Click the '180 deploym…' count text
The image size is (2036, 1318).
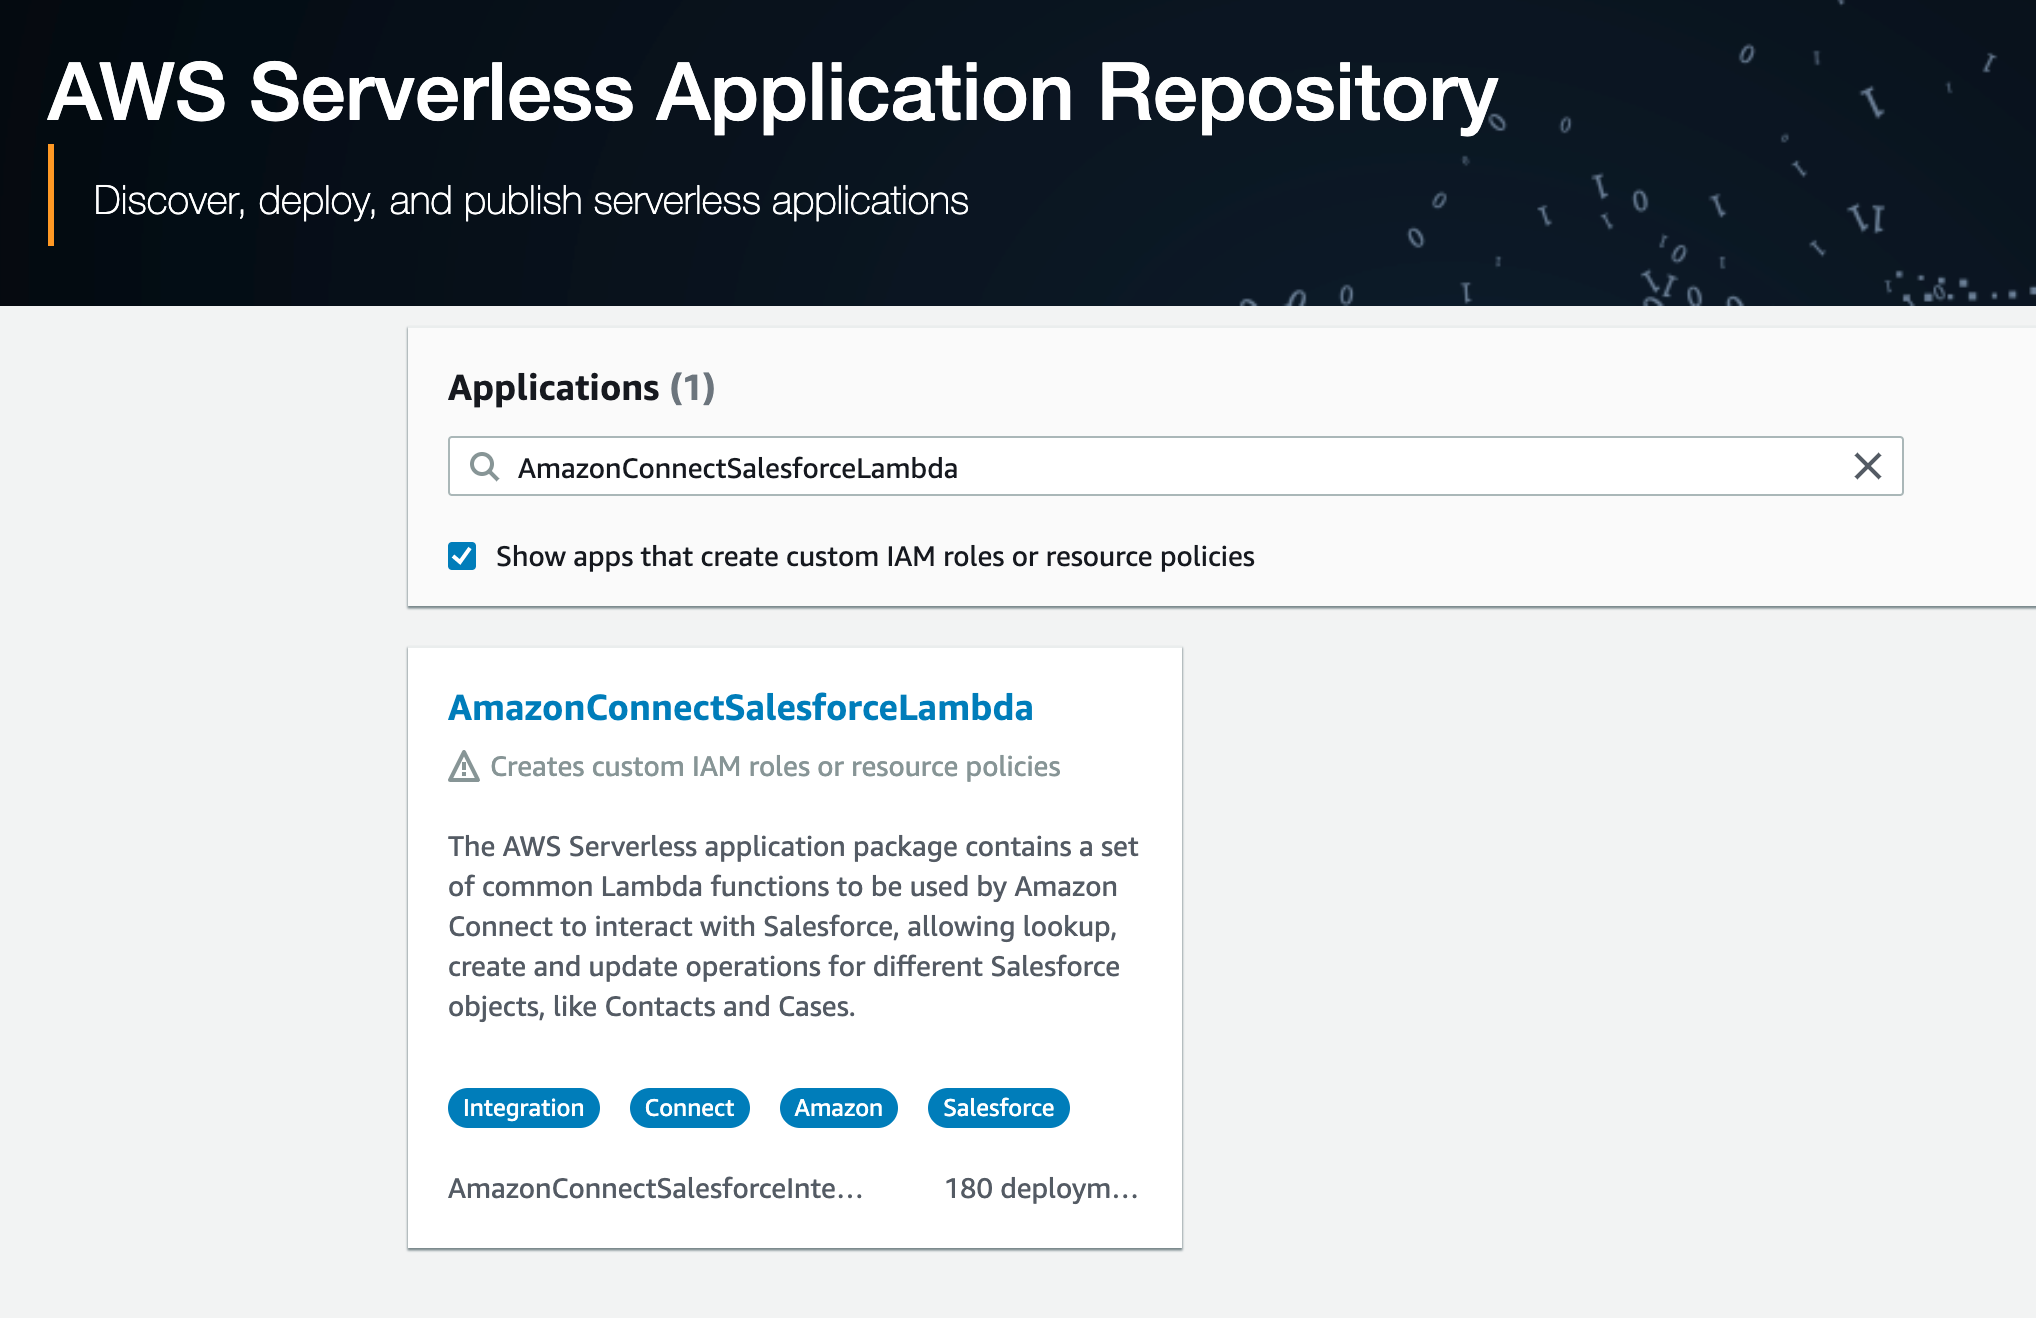tap(1041, 1188)
